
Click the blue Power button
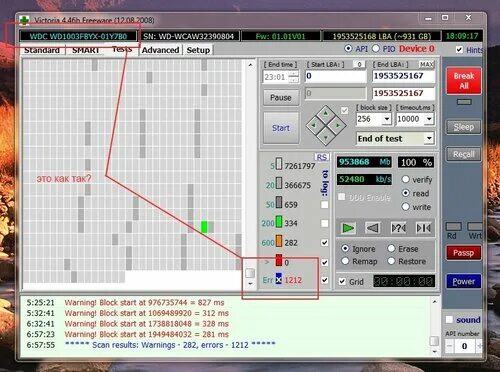[x=464, y=282]
